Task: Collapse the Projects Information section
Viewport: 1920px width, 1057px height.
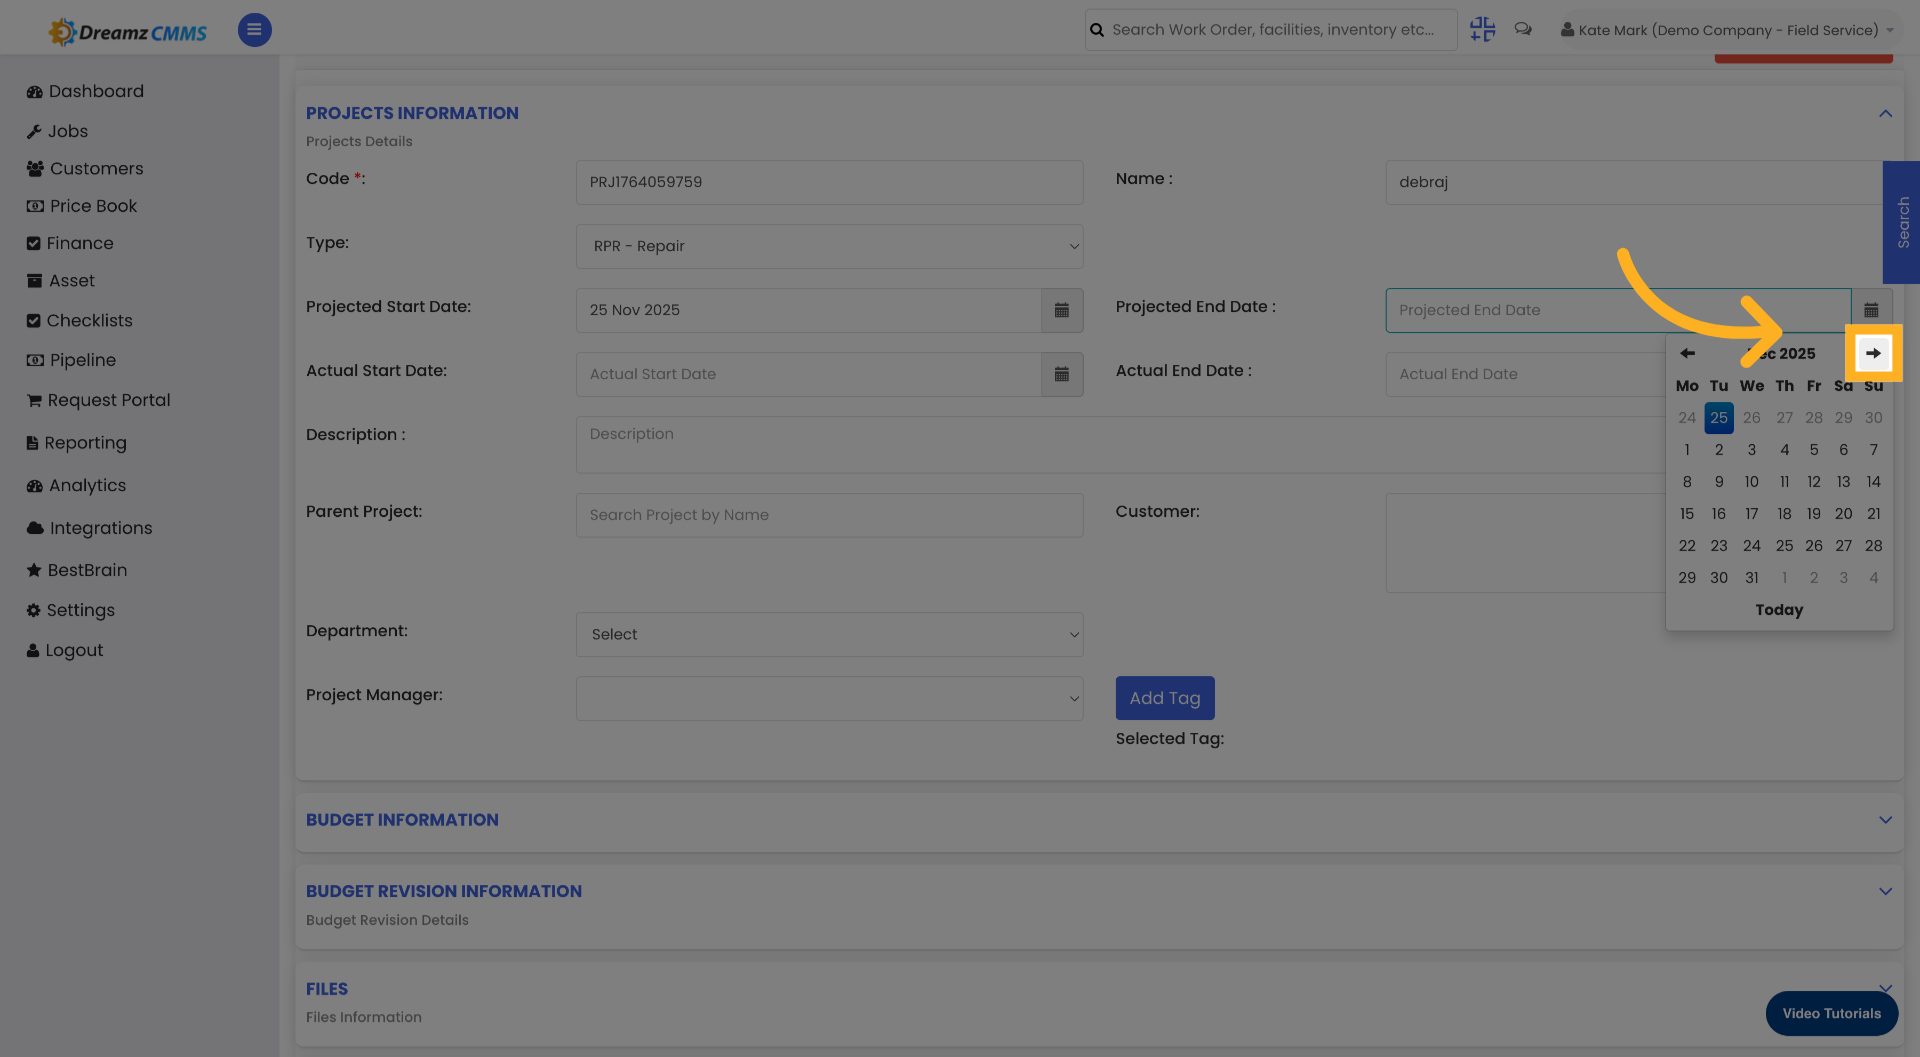Action: tap(1886, 113)
